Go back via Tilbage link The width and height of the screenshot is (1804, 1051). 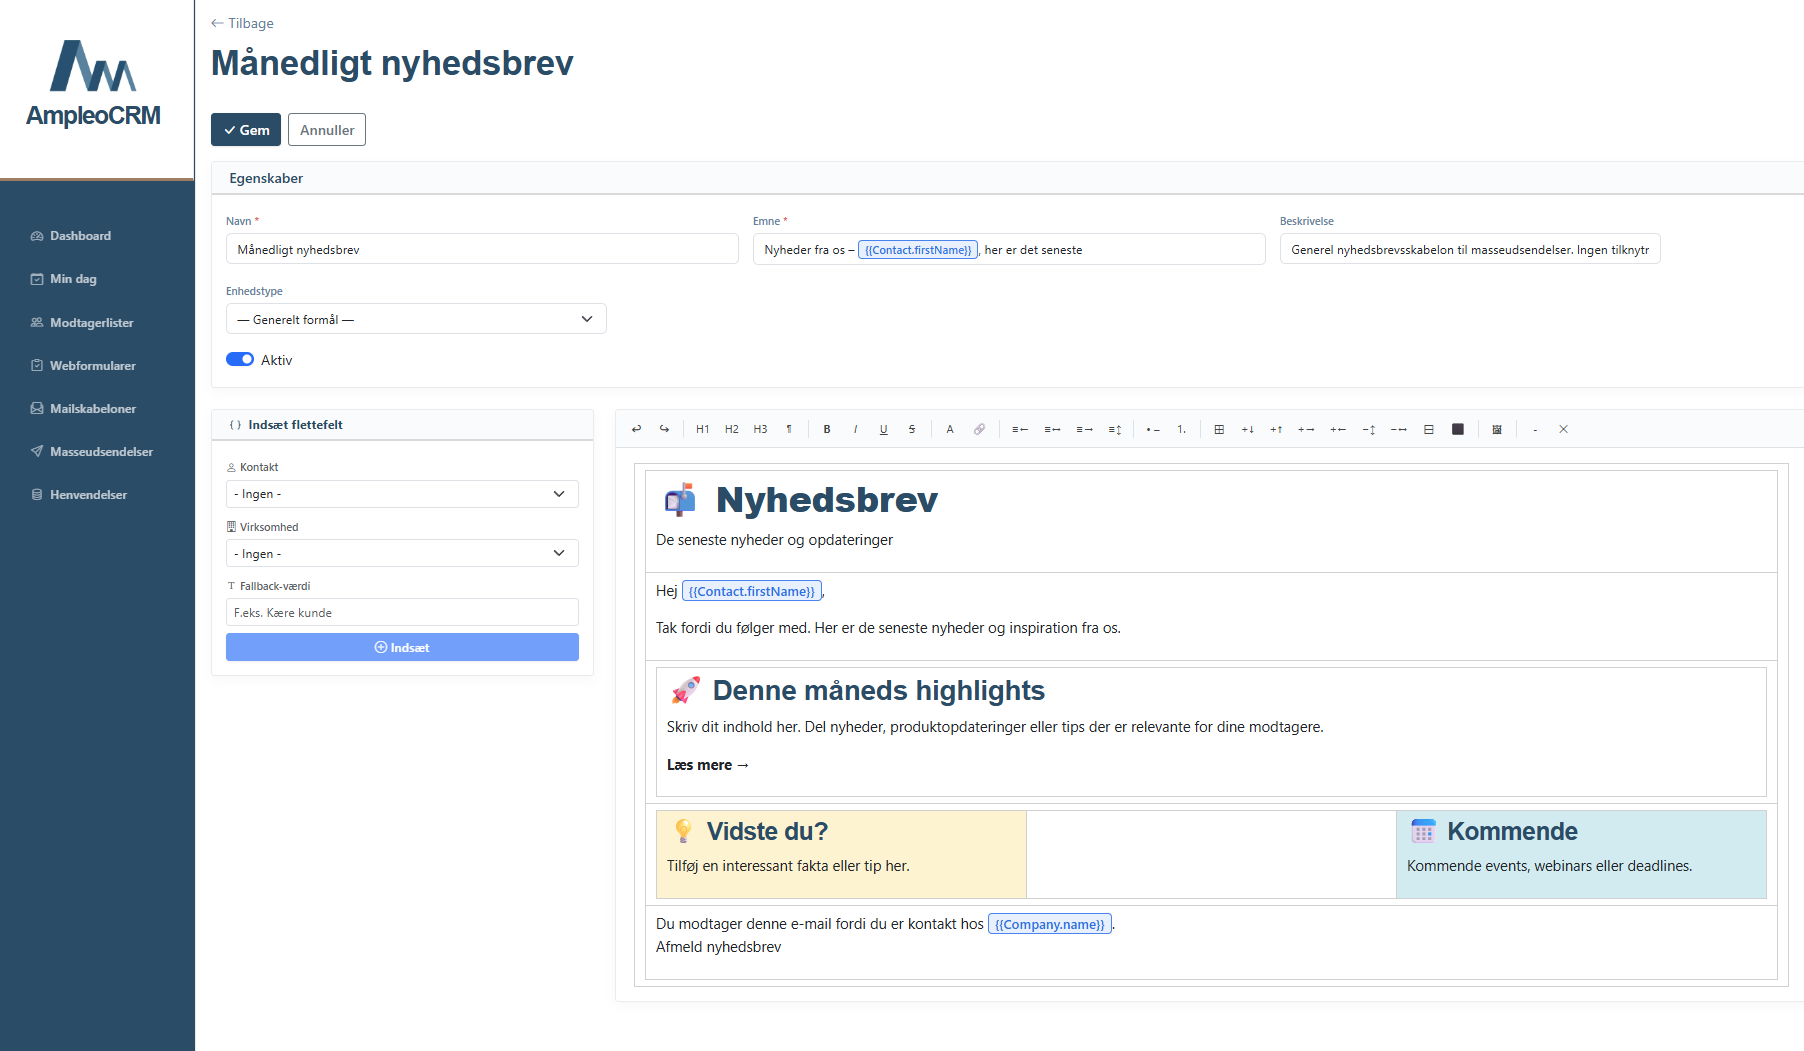point(242,23)
